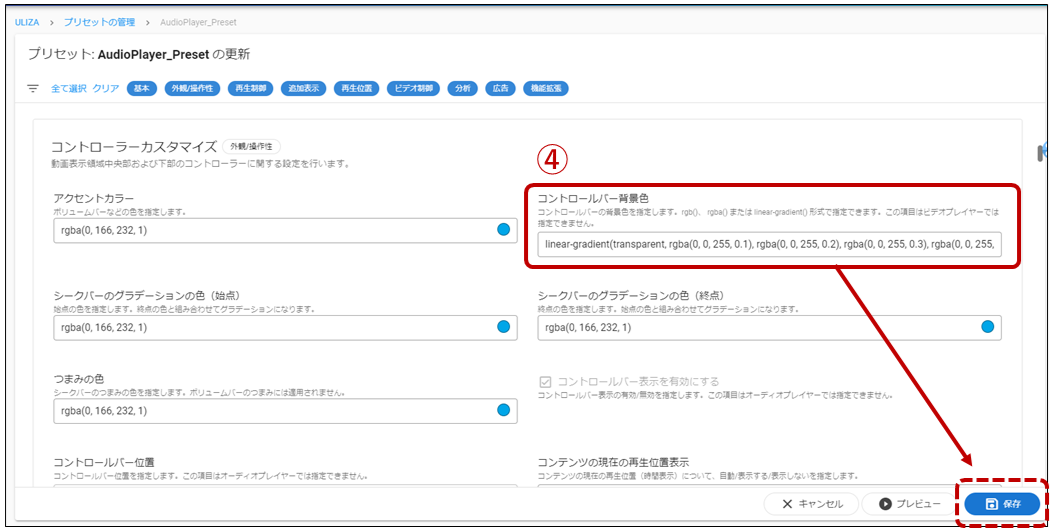Toggle the コントロールバー表示を有効にする checkbox
Image resolution: width=1054 pixels, height=531 pixels.
coord(545,382)
